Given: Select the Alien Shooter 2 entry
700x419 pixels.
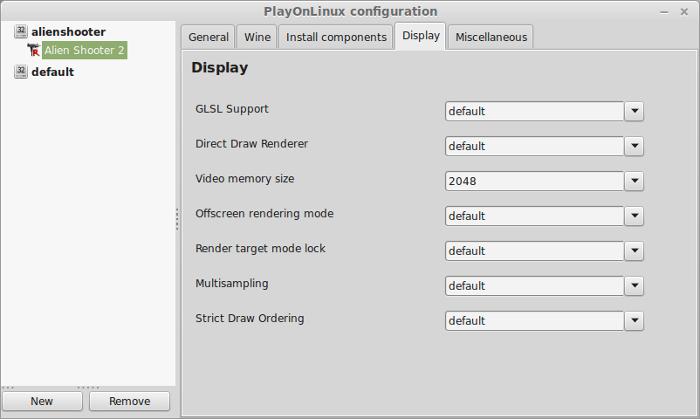Looking at the screenshot, I should point(84,50).
